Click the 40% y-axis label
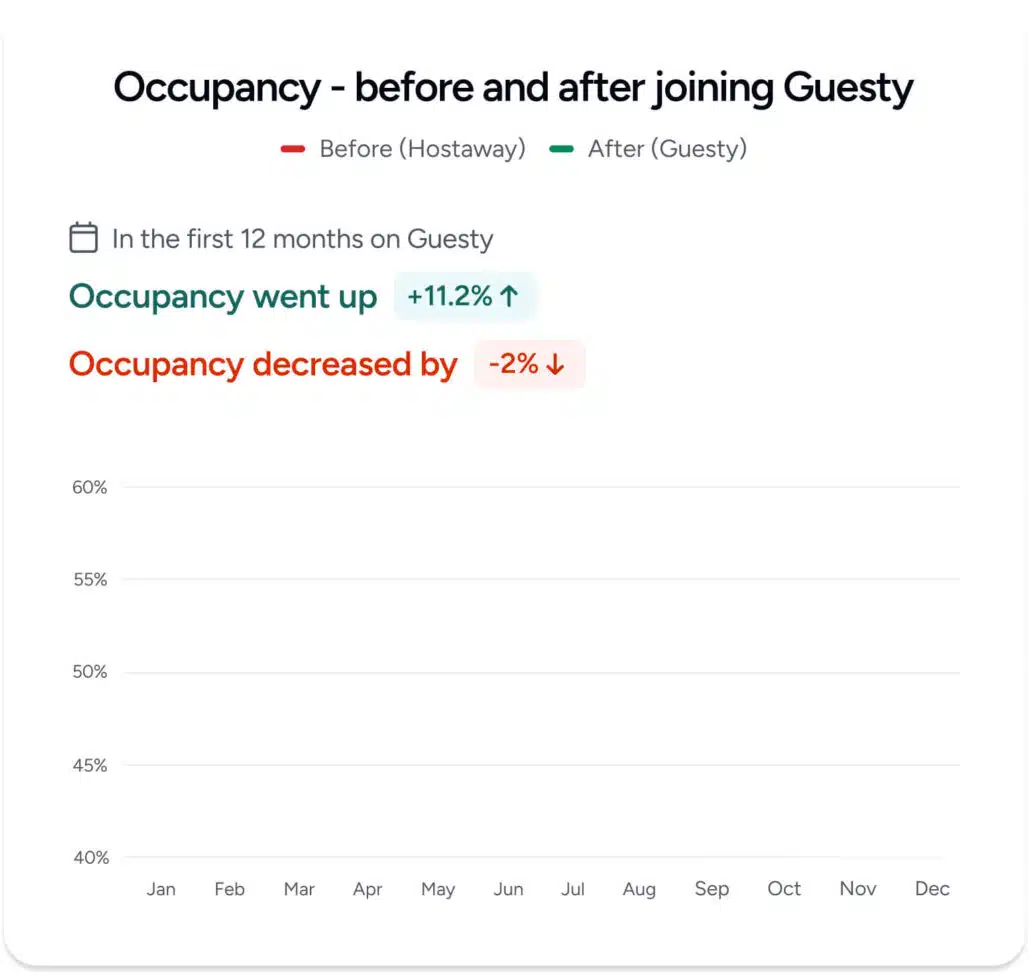This screenshot has width=1030, height=975. pos(91,858)
